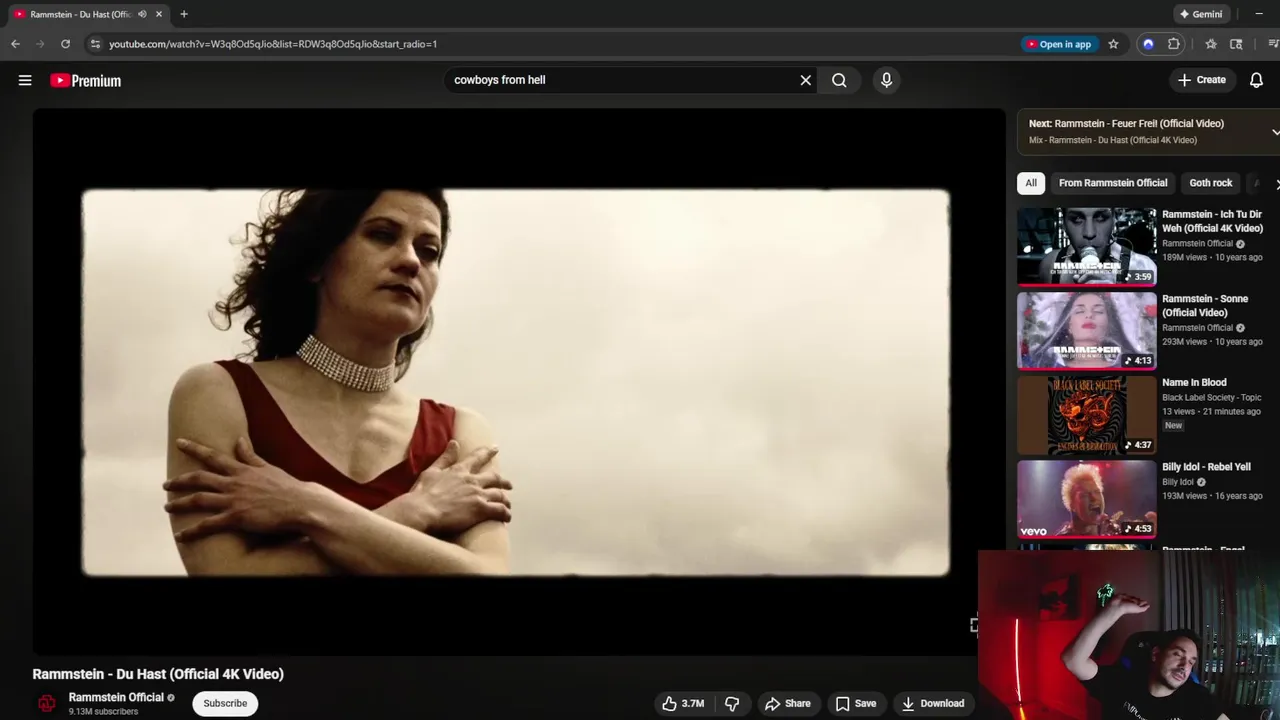Viewport: 1280px width, 720px height.
Task: Go back with browser back arrow
Action: [x=15, y=44]
